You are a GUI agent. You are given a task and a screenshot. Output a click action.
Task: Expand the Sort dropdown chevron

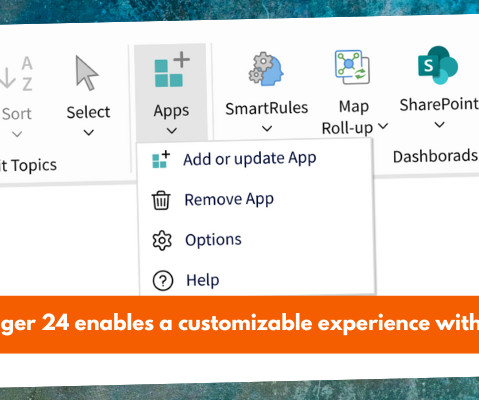pos(17,134)
